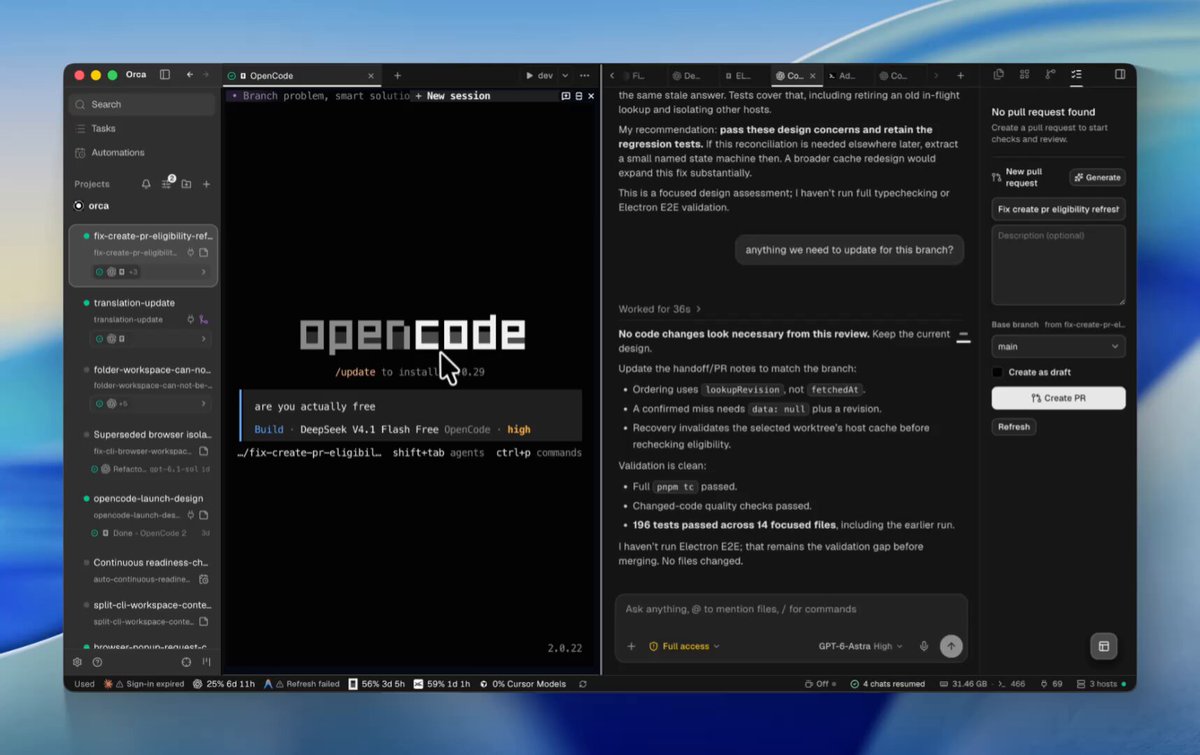The height and width of the screenshot is (755, 1200).
Task: Click the Ask anything chat input
Action: 791,609
